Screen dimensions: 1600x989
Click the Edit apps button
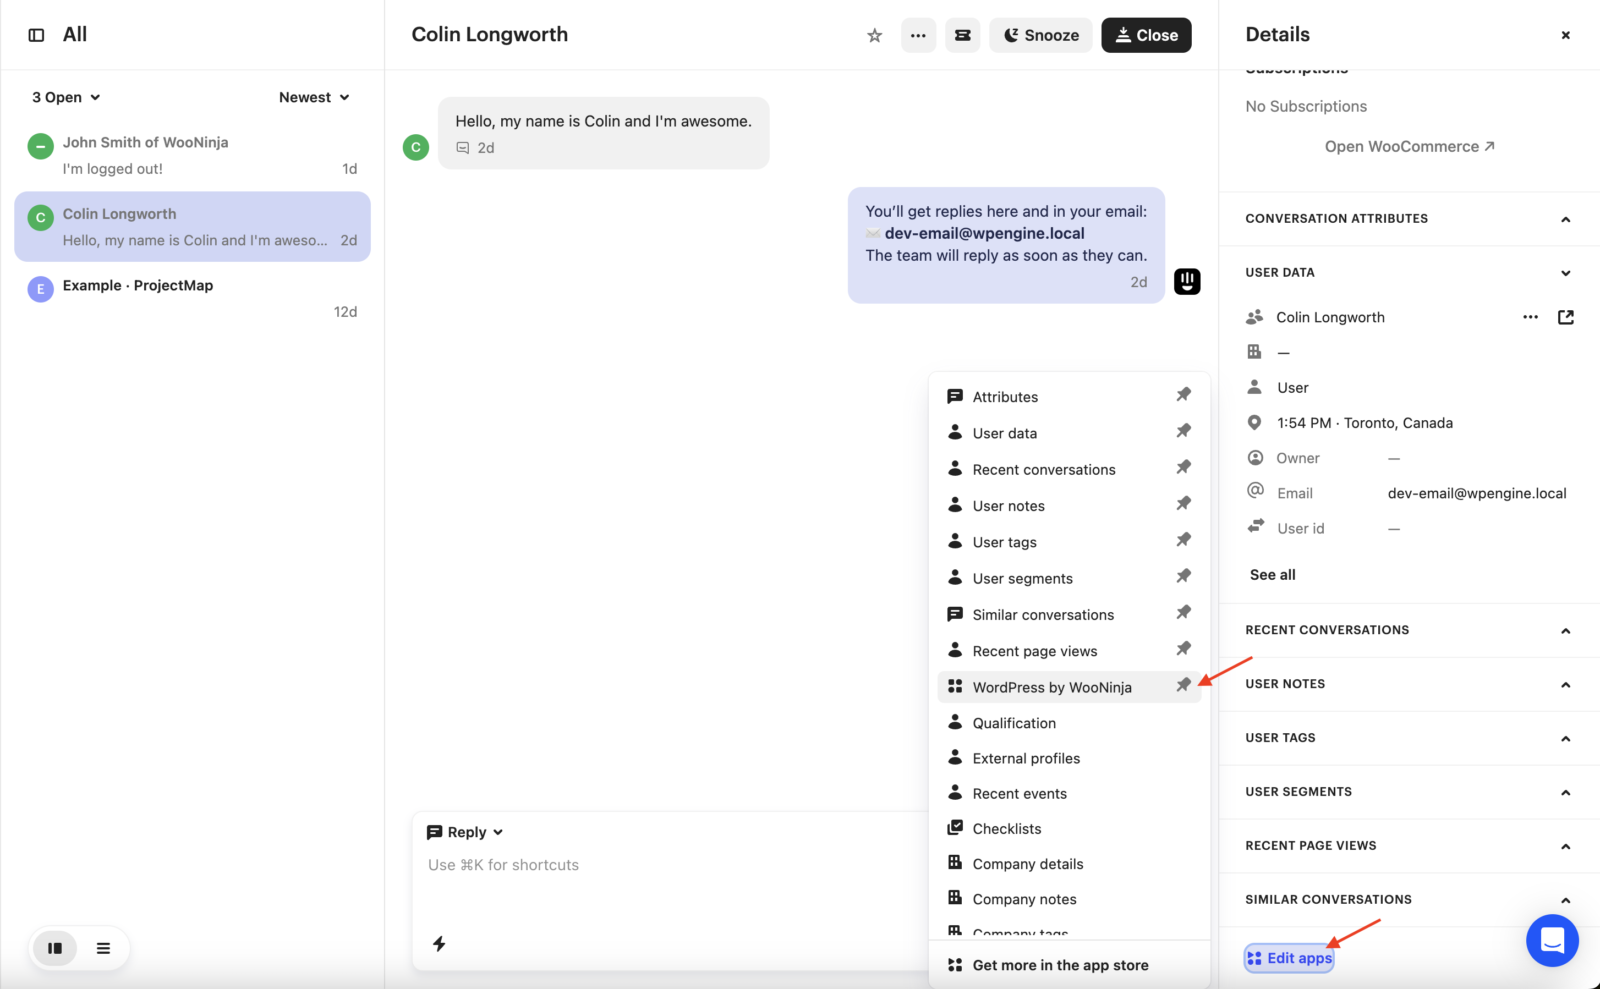click(x=1289, y=958)
